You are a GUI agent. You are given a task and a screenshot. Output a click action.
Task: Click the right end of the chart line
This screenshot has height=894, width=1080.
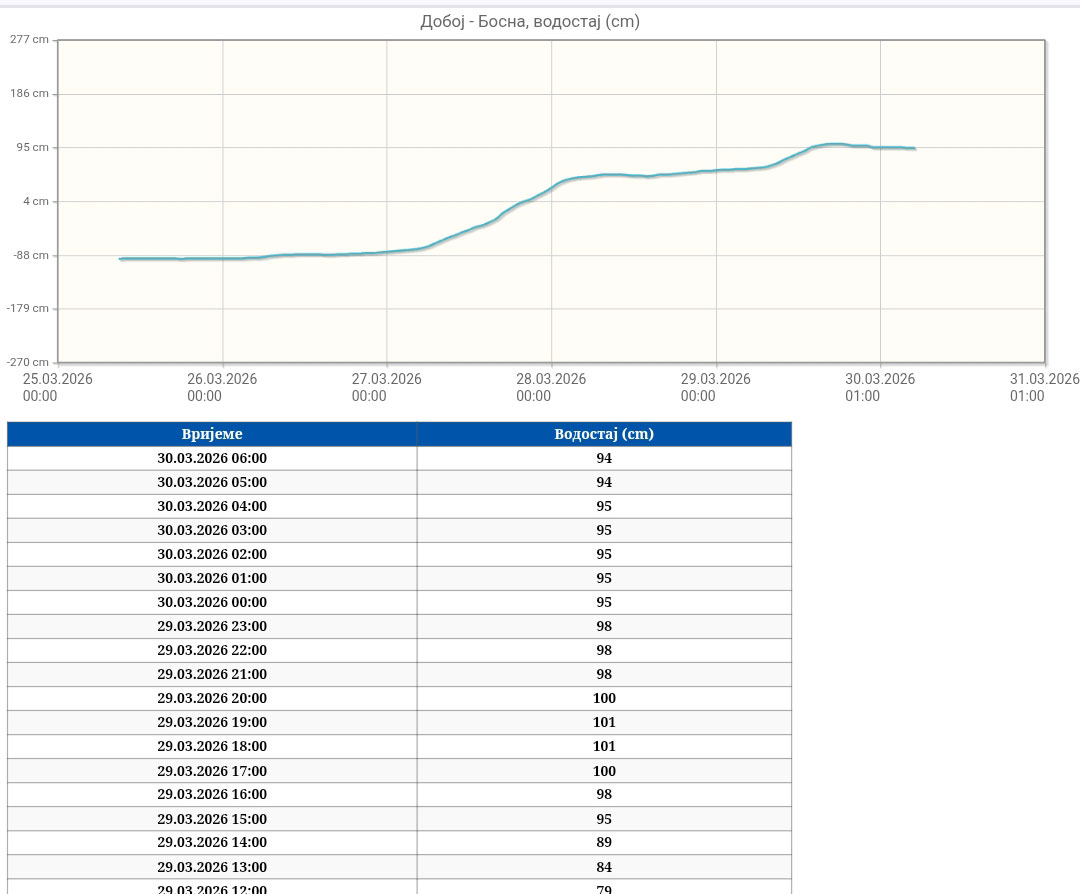point(914,149)
